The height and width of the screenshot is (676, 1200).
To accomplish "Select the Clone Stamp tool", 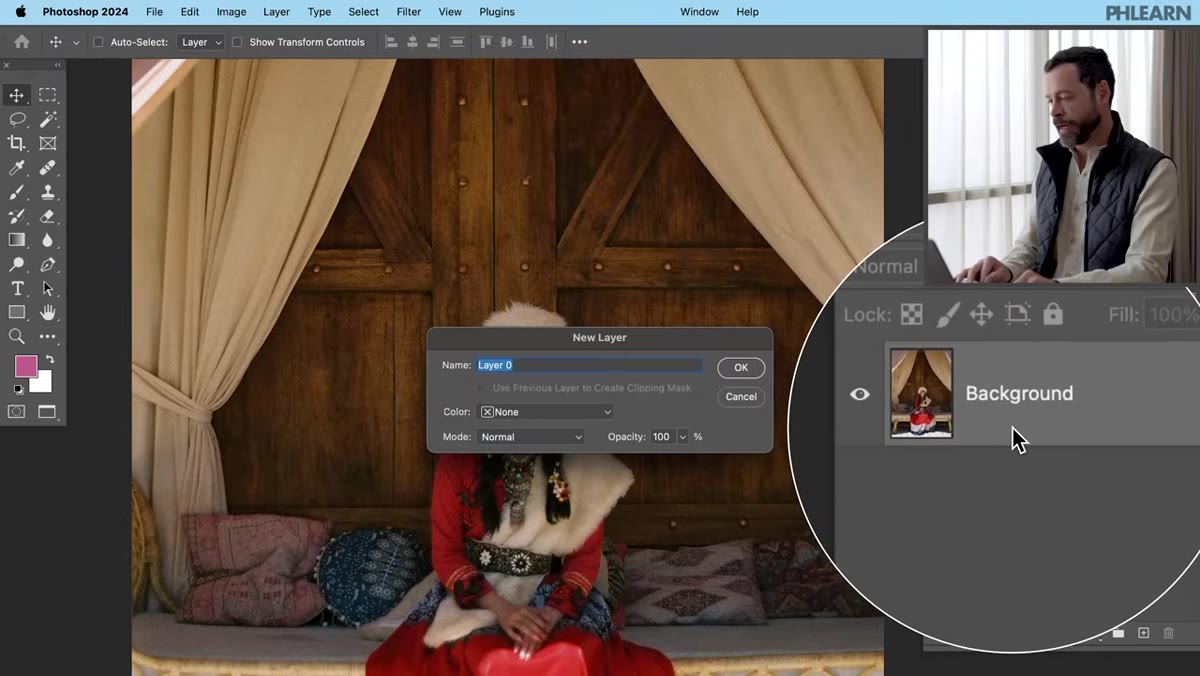I will pyautogui.click(x=47, y=192).
